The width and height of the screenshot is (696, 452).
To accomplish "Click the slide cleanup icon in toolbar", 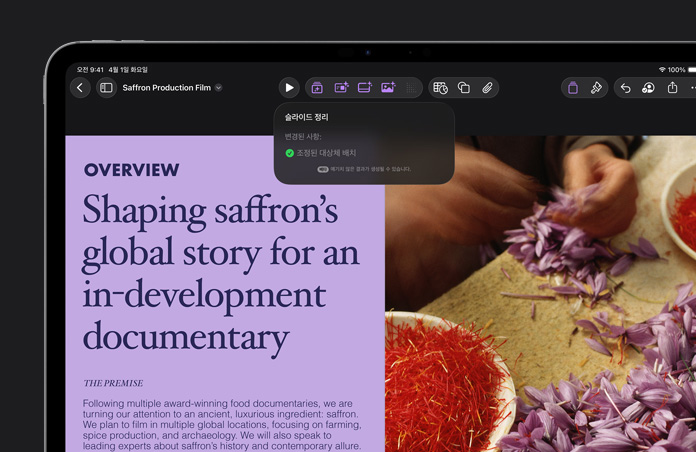I will pyautogui.click(x=317, y=88).
